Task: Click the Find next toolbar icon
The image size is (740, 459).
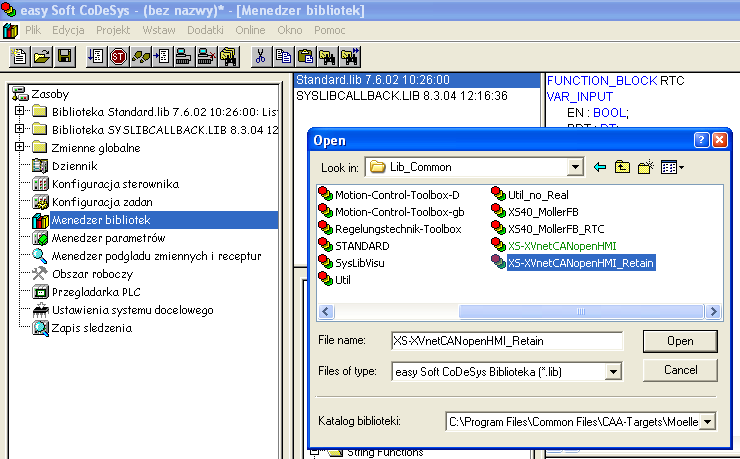Action: coord(350,57)
